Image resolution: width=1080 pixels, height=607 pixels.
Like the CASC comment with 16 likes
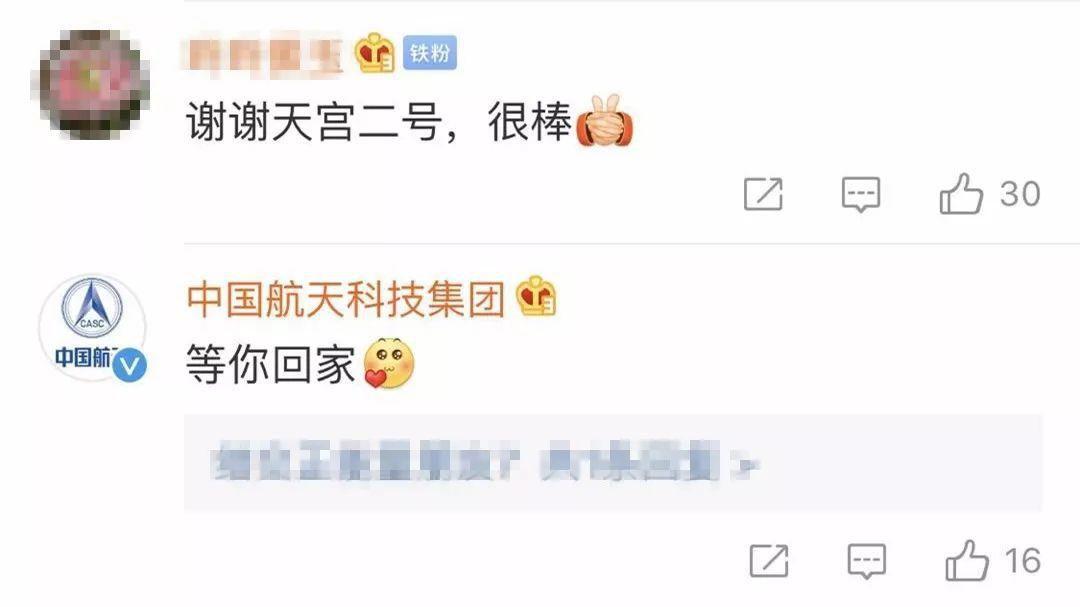coord(966,561)
